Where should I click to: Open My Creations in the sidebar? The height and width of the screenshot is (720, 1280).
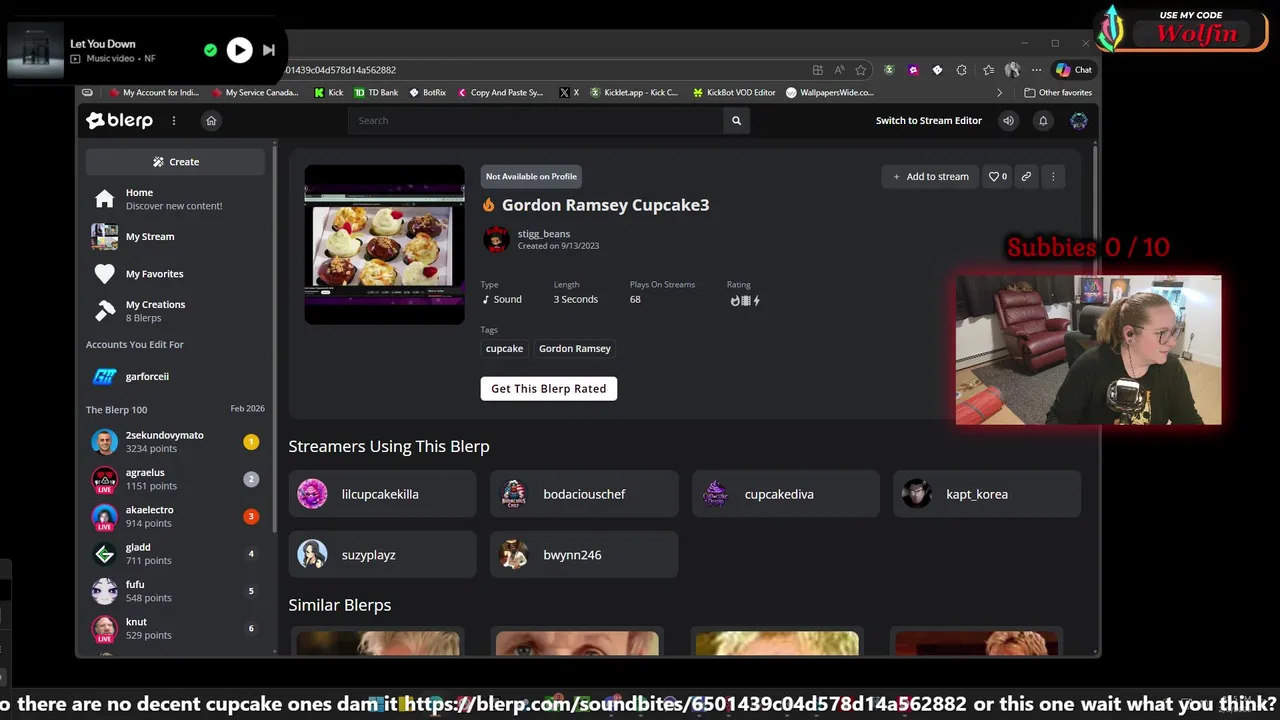tap(175, 311)
